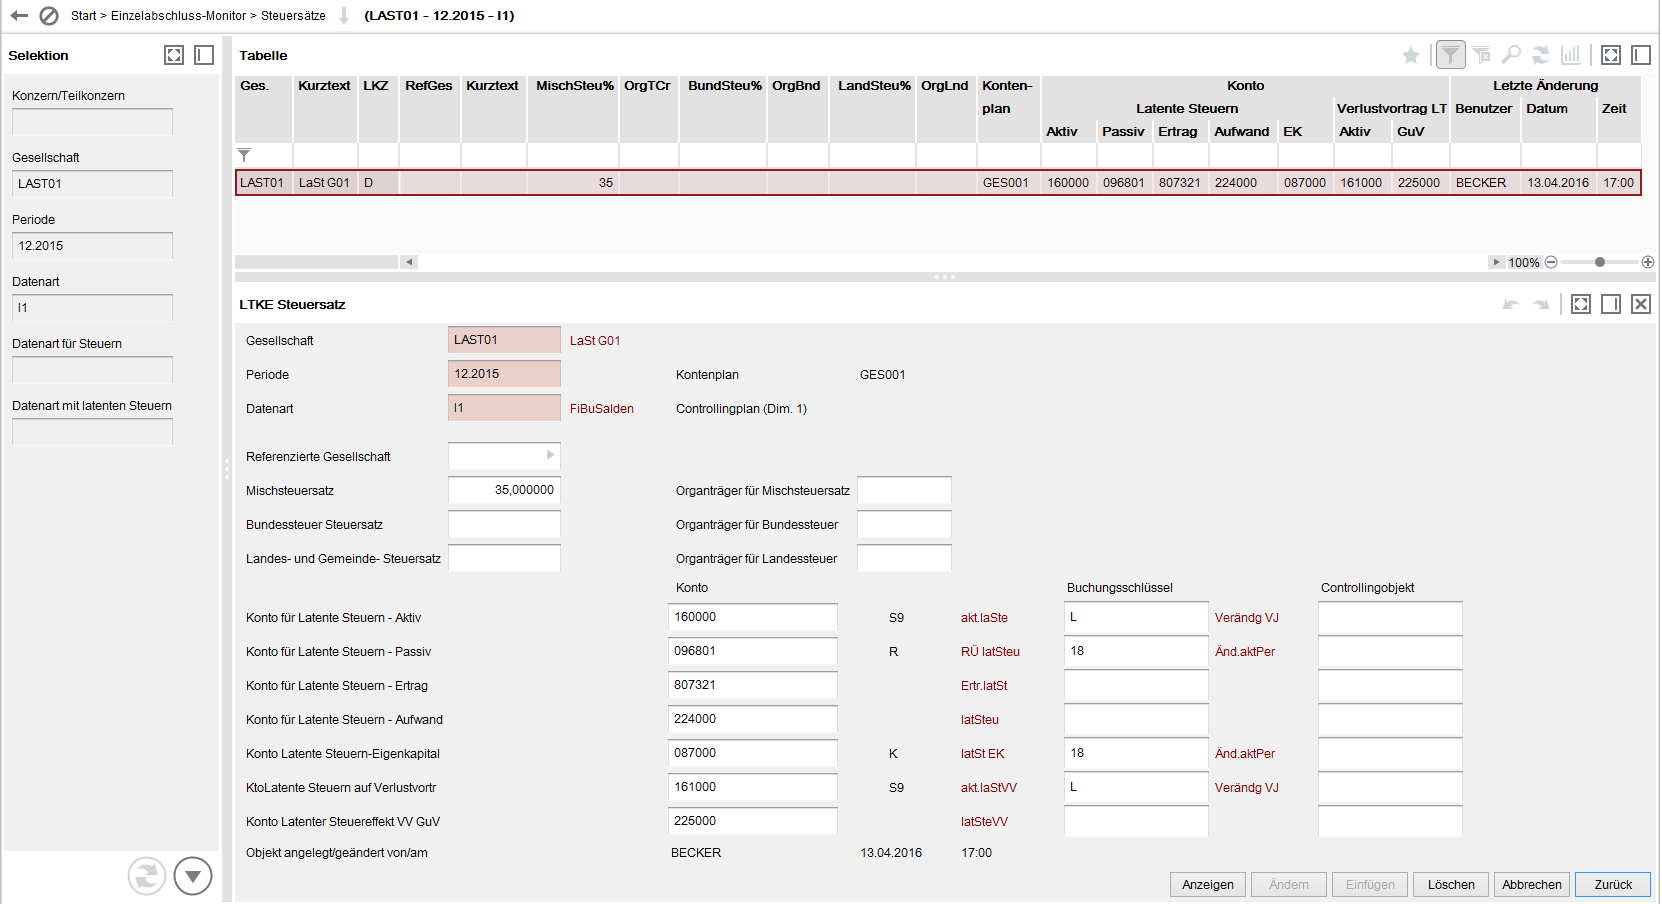The image size is (1662, 904).
Task: Click the Datenart für Steuern field
Action: coord(92,370)
